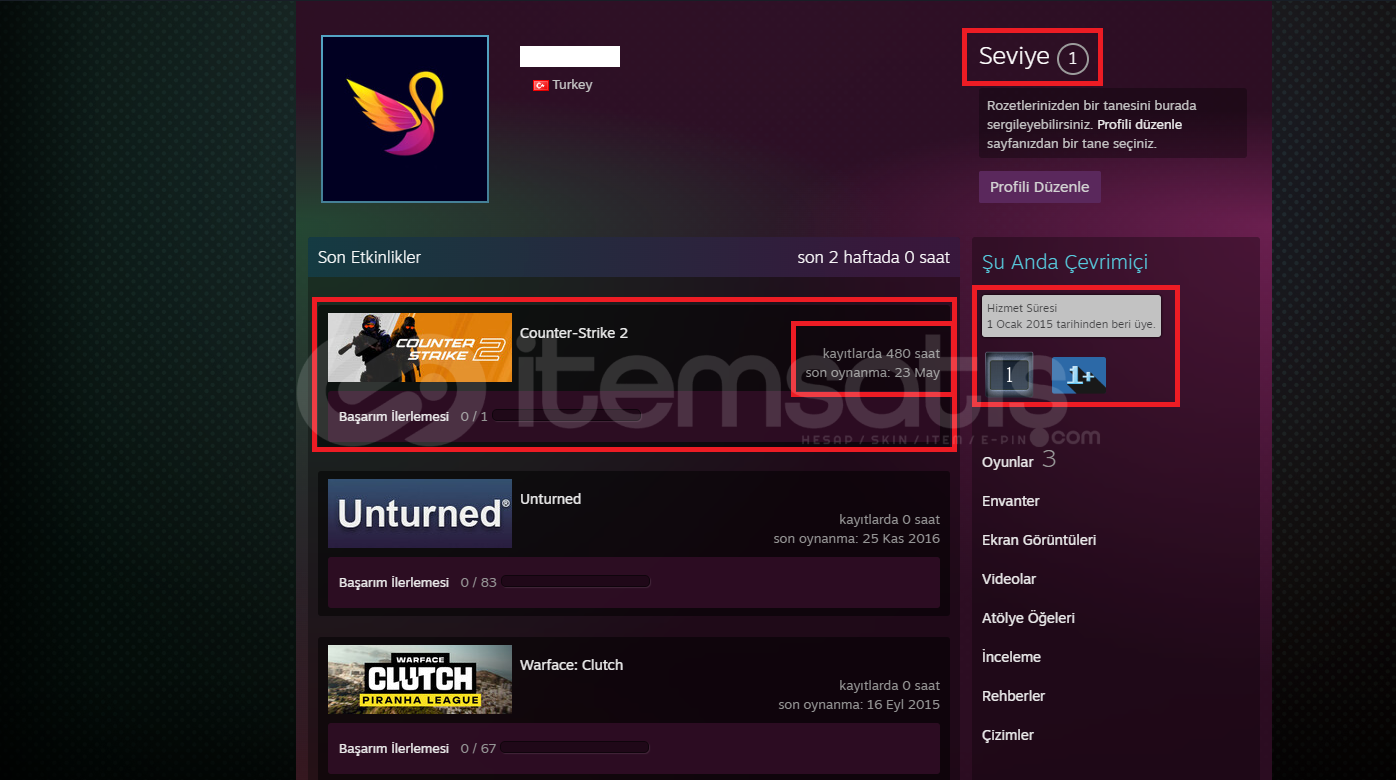Click Unturned 'Başarım İlerlemesi' label
The width and height of the screenshot is (1396, 780).
394,582
